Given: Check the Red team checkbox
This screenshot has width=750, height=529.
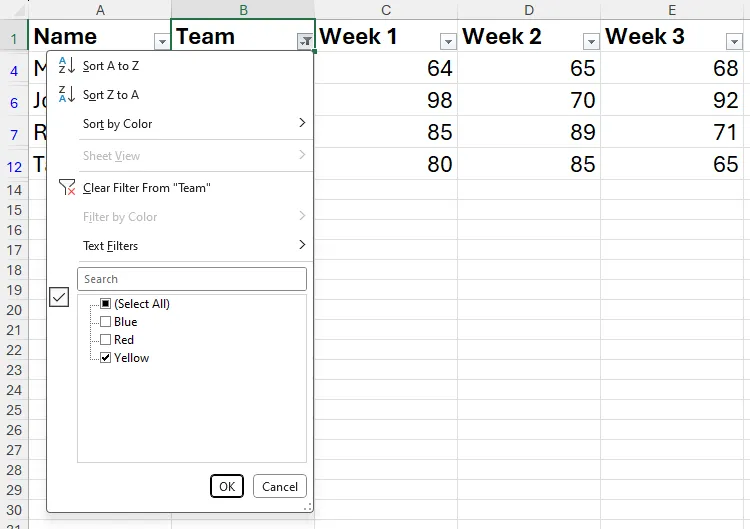Looking at the screenshot, I should click(106, 340).
